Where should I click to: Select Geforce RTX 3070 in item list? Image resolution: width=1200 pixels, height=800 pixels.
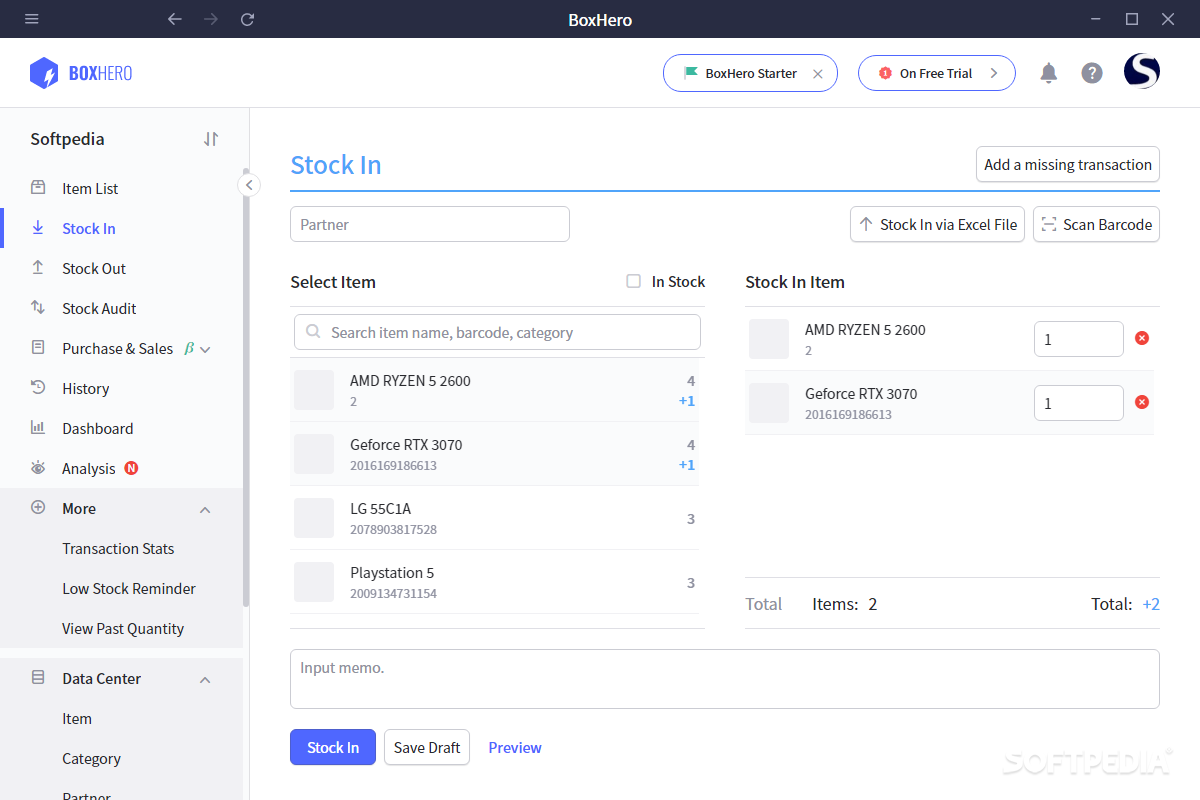[x=495, y=454]
